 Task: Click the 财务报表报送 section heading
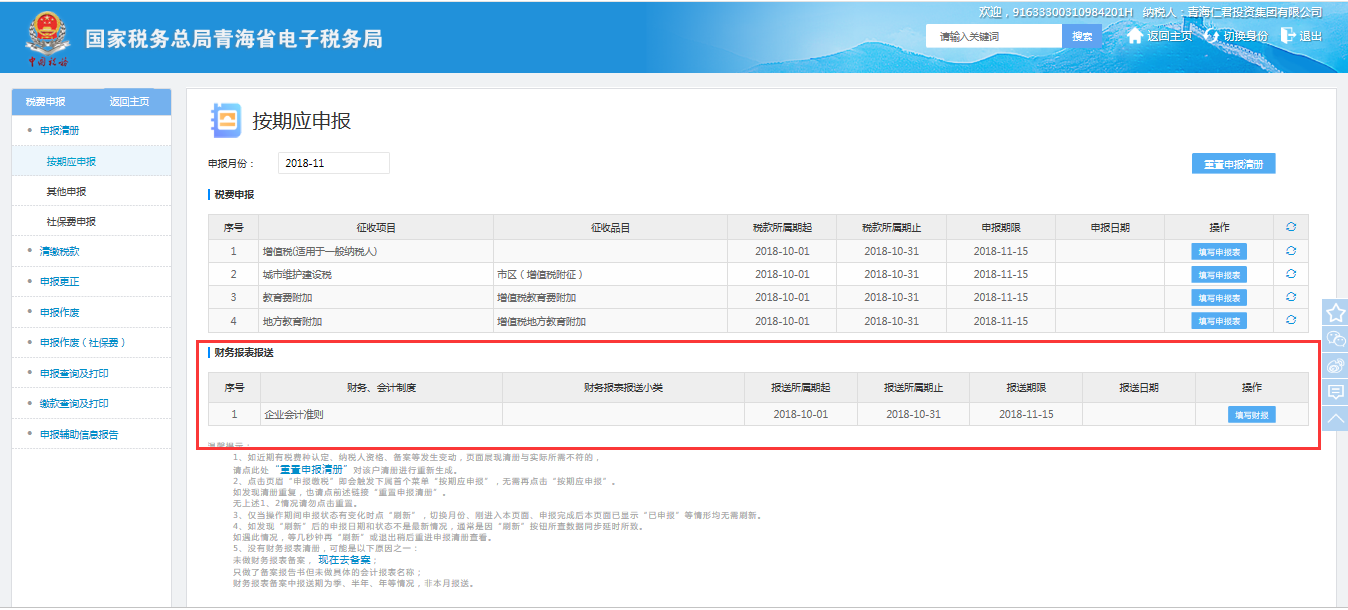point(244,353)
